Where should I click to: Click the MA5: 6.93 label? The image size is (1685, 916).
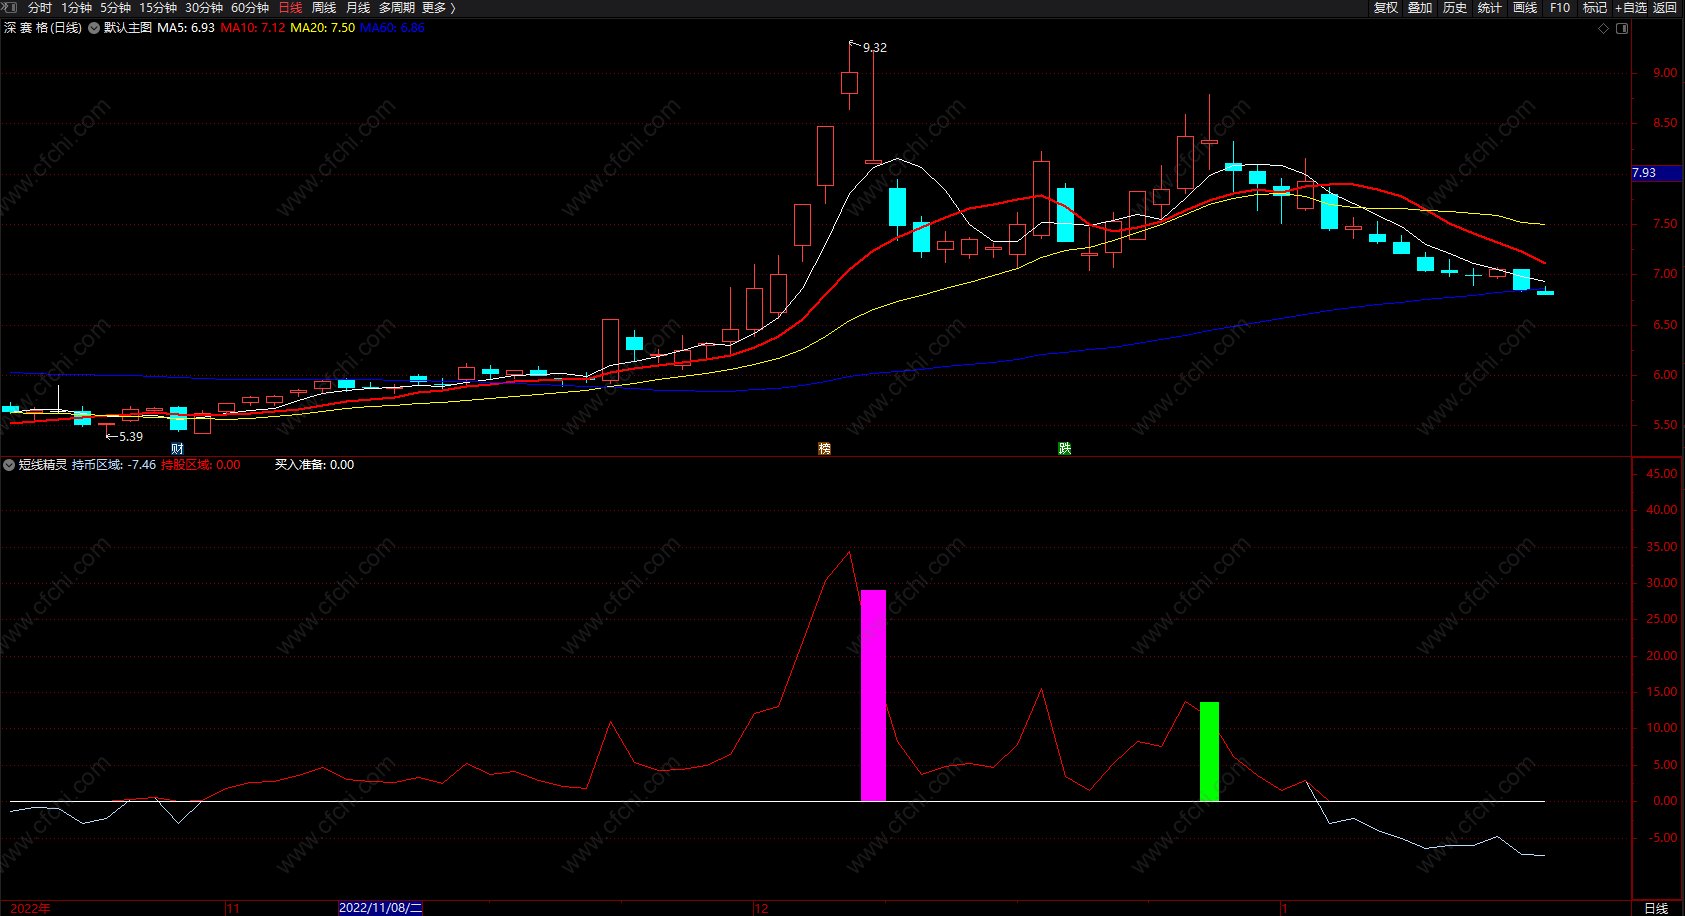pyautogui.click(x=186, y=28)
